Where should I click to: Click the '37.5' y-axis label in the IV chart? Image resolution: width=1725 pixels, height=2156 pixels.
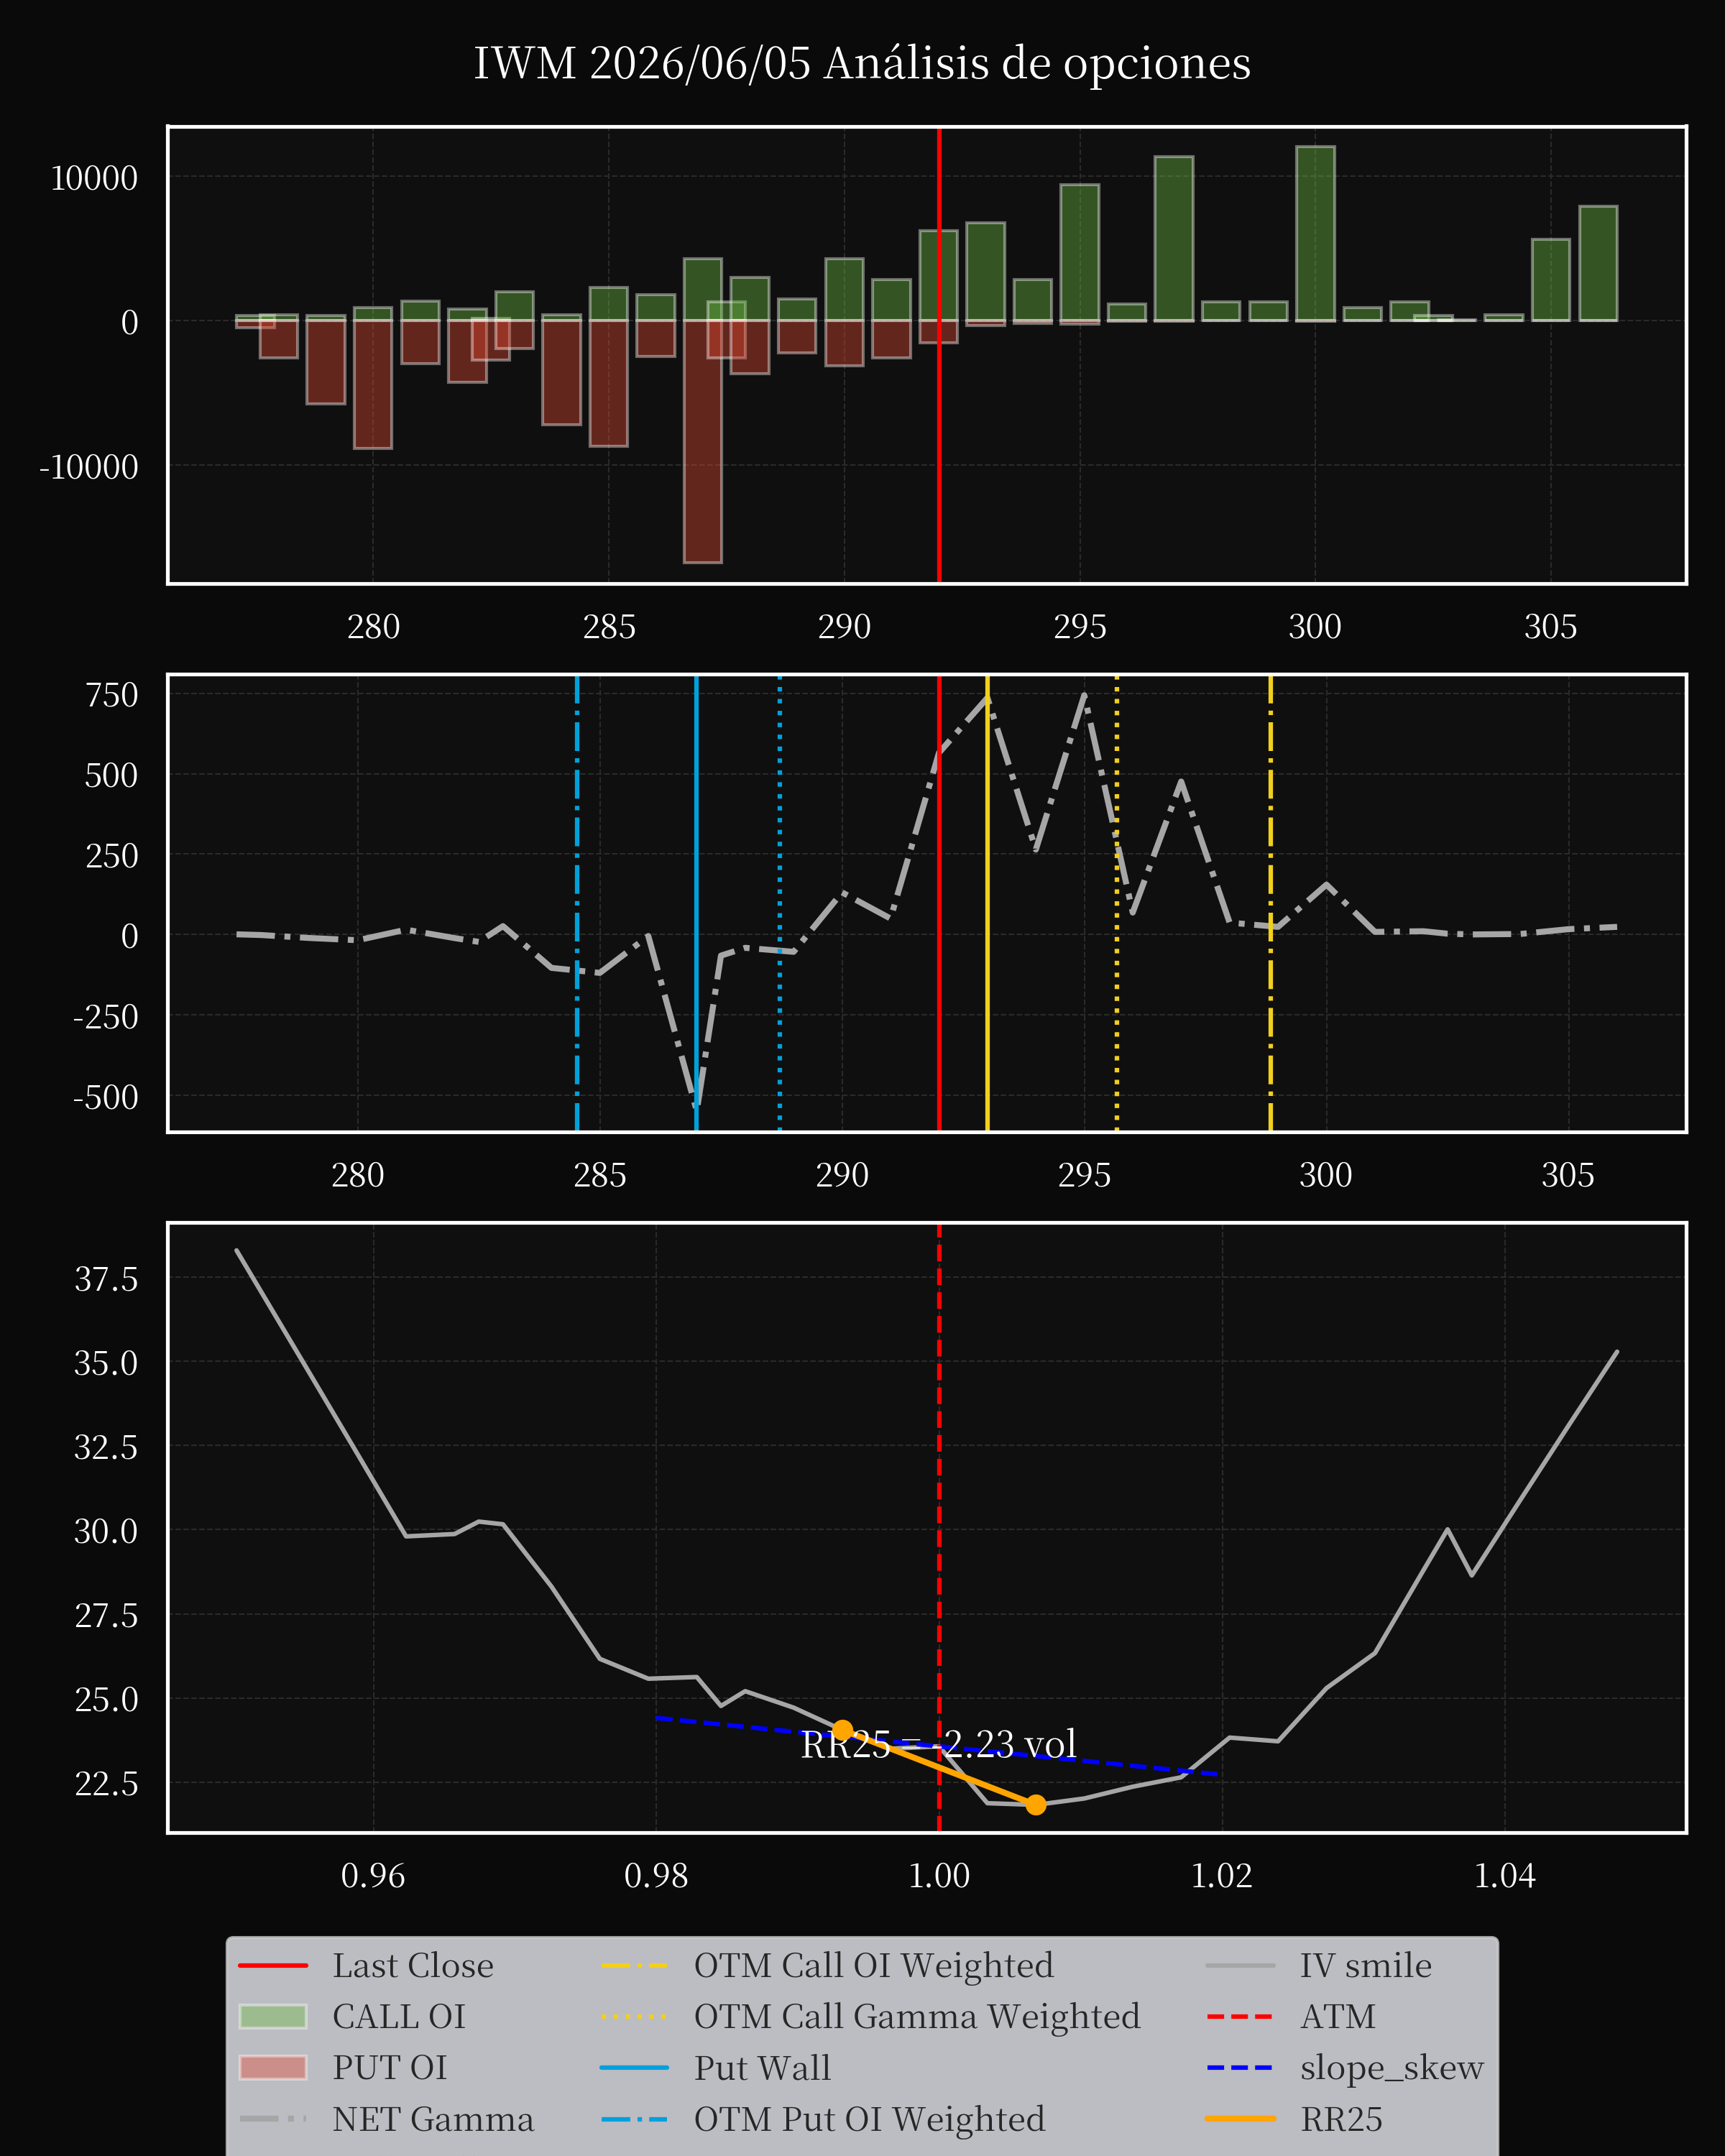(106, 1279)
